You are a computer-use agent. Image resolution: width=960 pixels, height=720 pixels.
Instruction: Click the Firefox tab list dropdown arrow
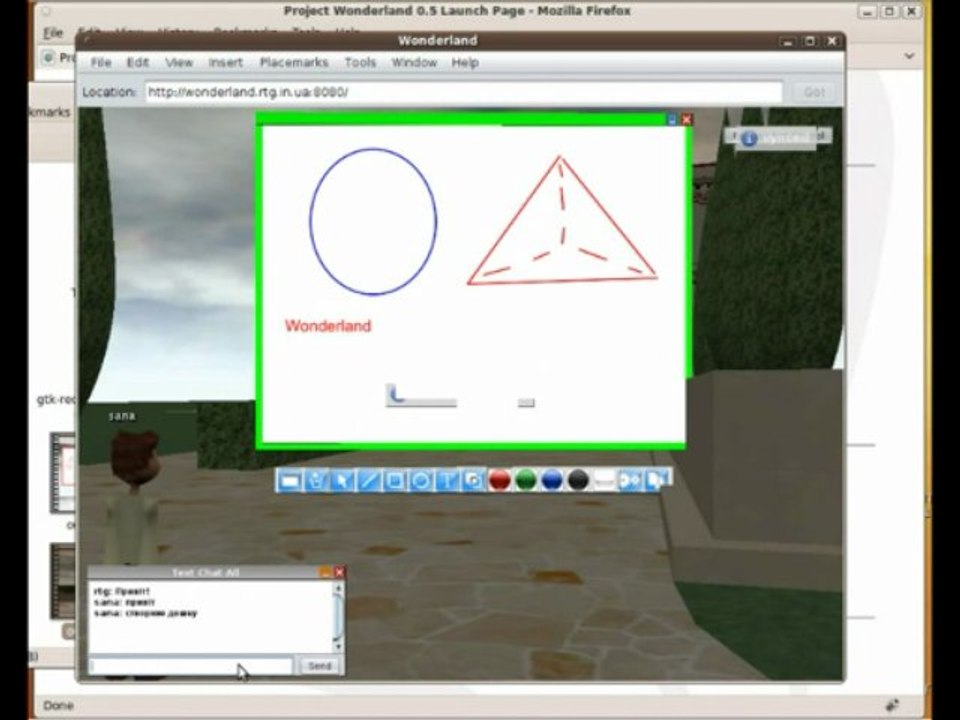tap(910, 56)
